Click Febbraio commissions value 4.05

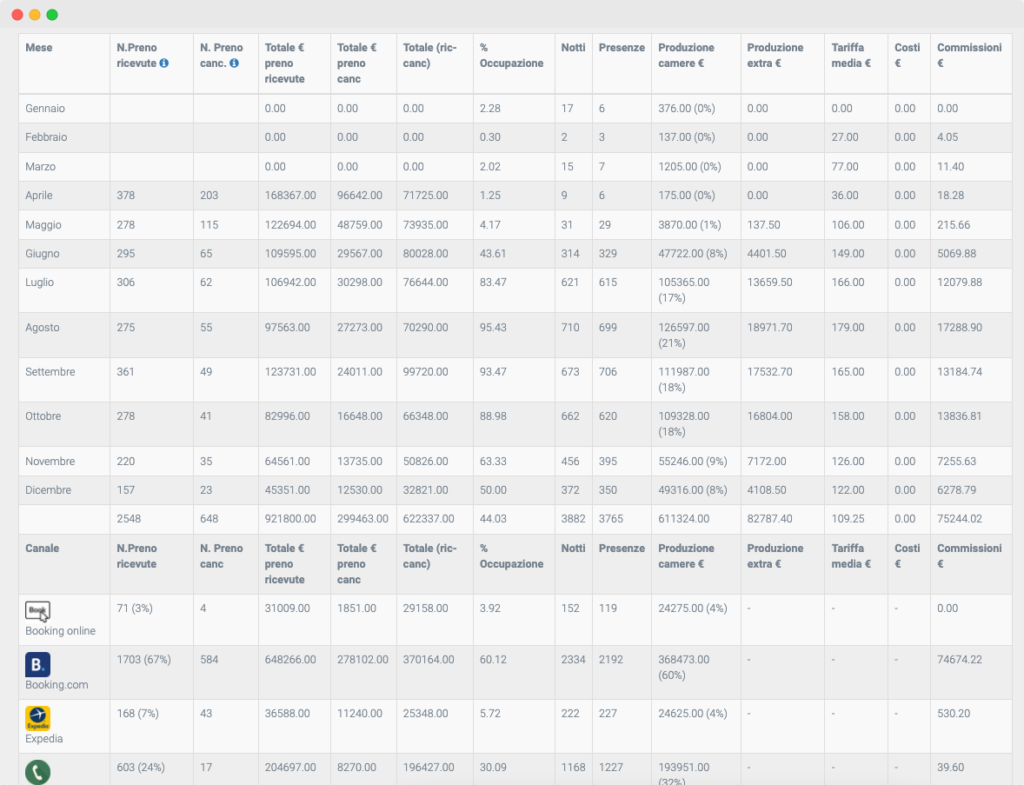[x=948, y=137]
